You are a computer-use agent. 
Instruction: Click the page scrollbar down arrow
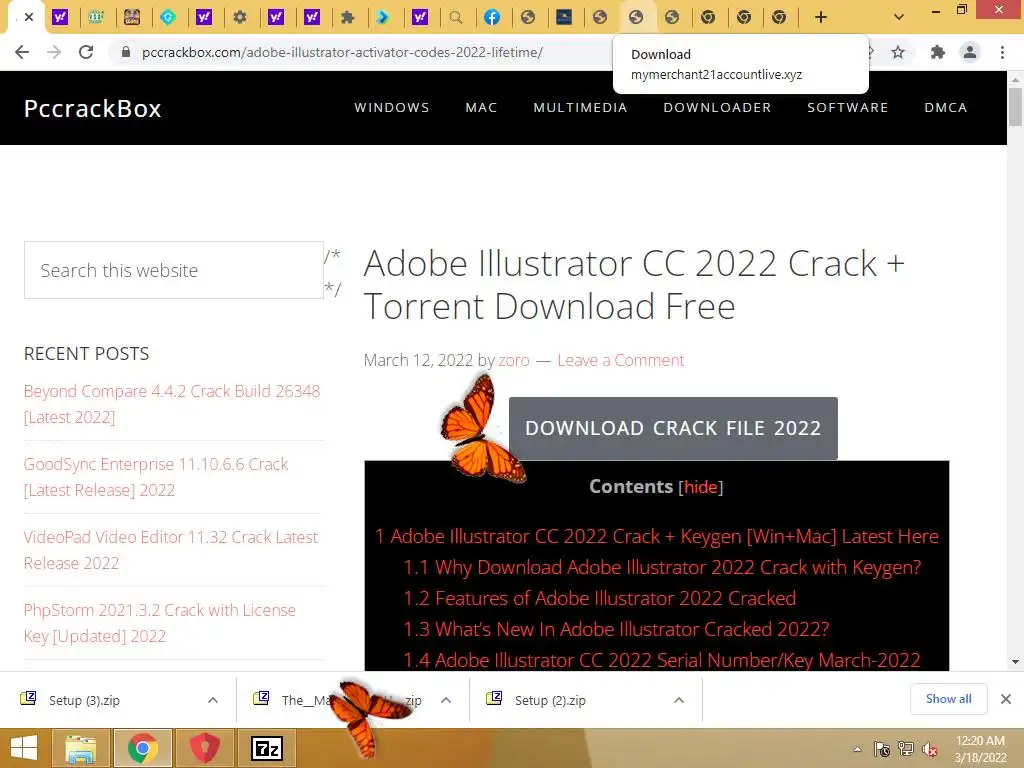pos(1015,662)
